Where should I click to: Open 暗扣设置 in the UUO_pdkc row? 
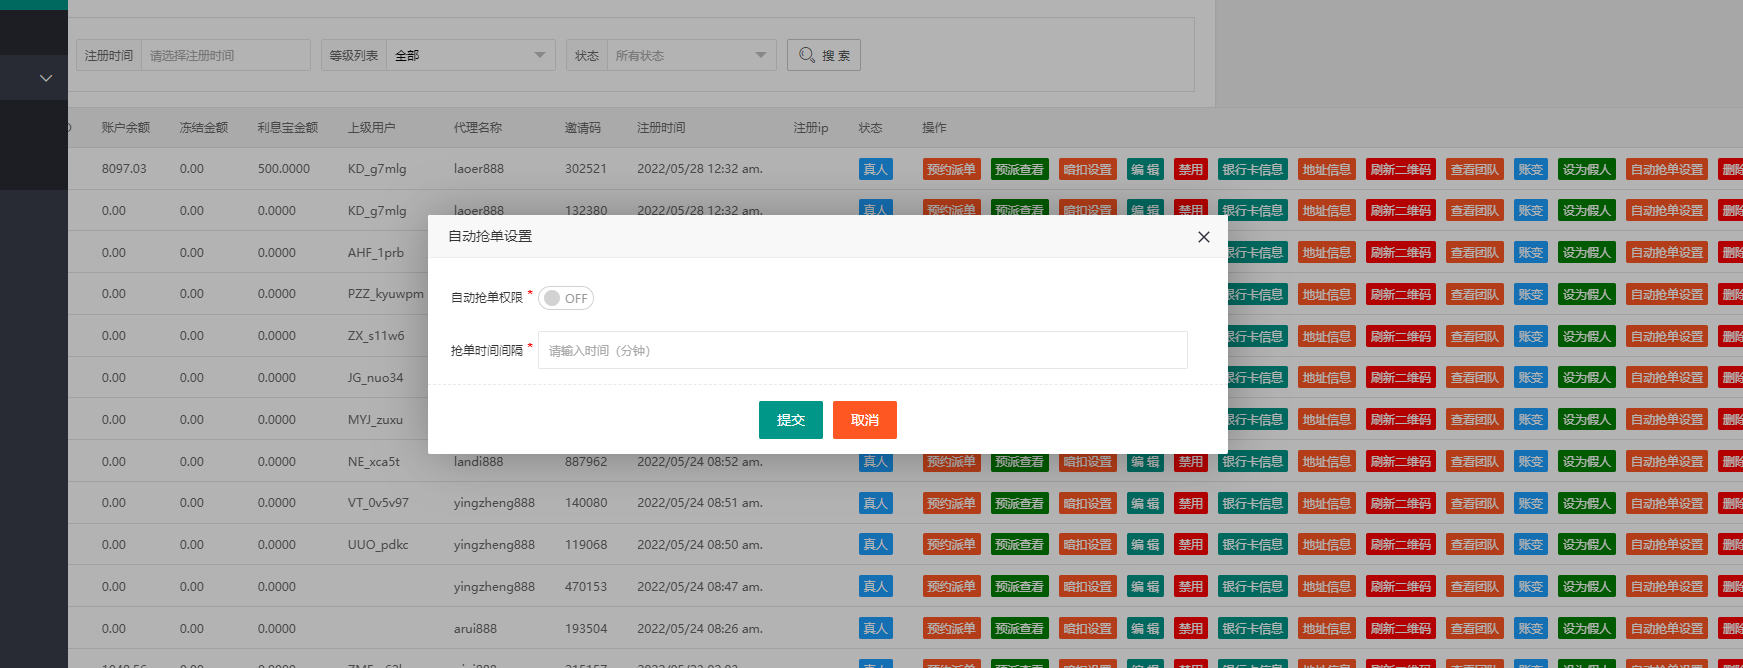click(x=1088, y=545)
